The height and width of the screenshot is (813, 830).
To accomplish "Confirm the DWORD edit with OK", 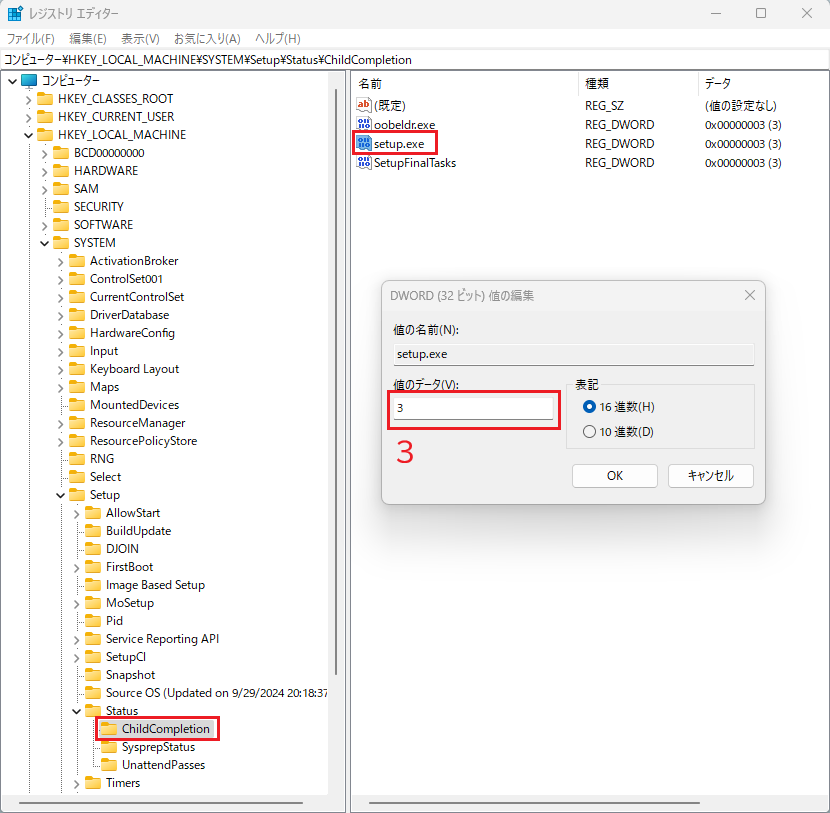I will 615,475.
